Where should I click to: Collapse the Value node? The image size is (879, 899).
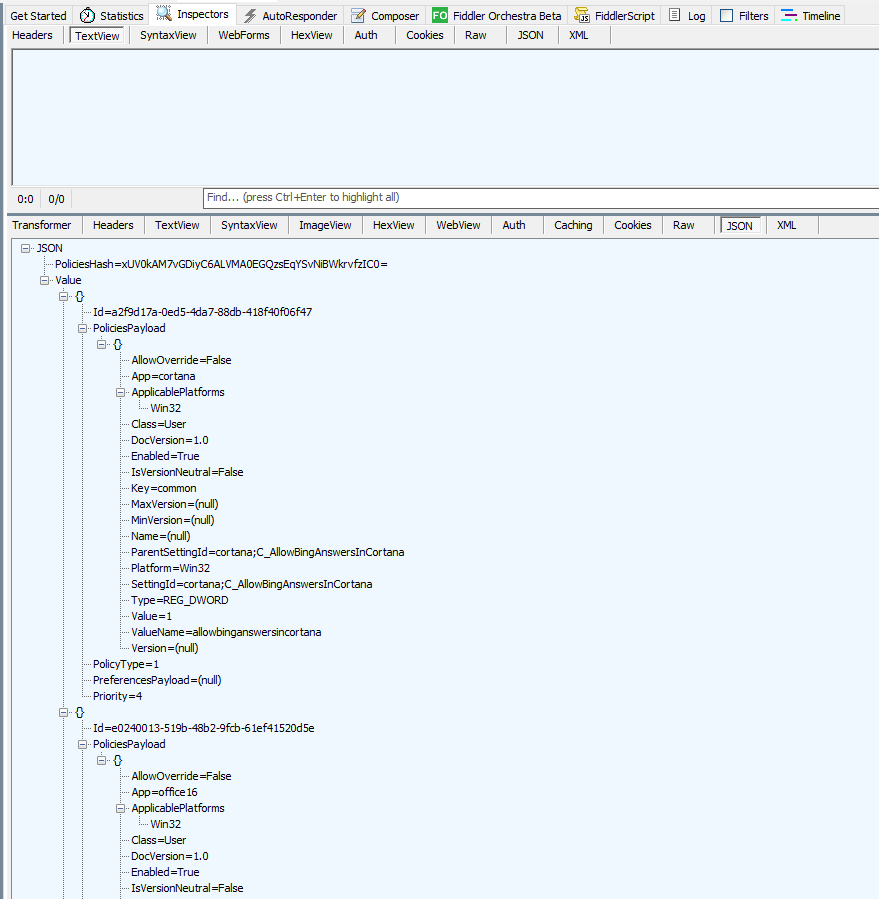(44, 280)
